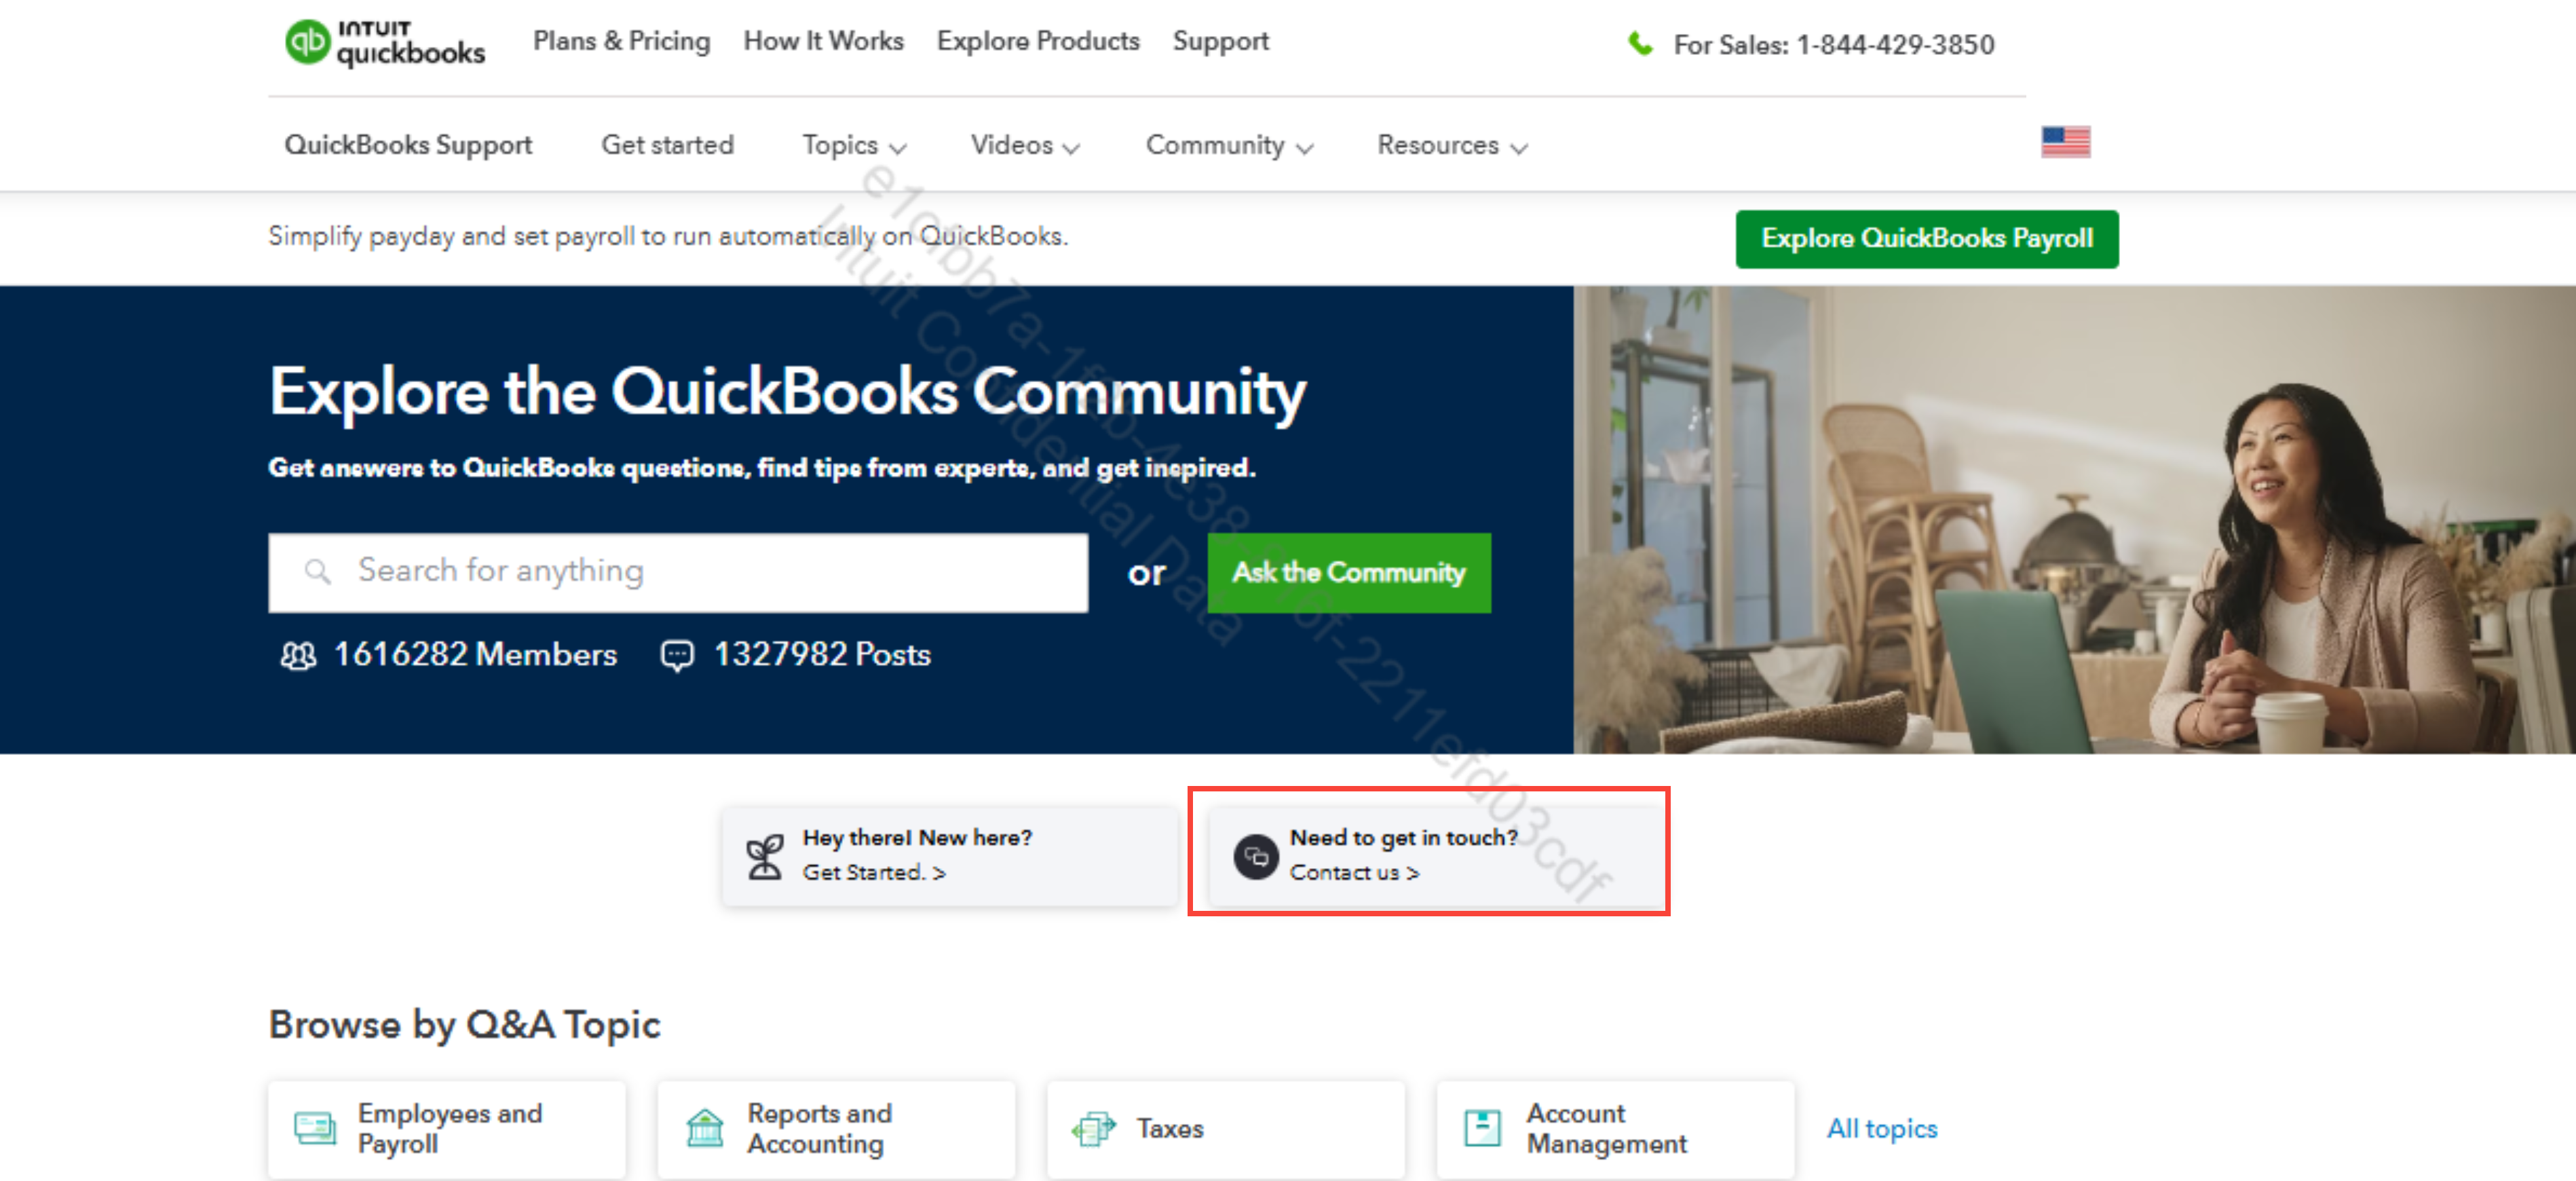Open Plans & Pricing menu item

621,41
